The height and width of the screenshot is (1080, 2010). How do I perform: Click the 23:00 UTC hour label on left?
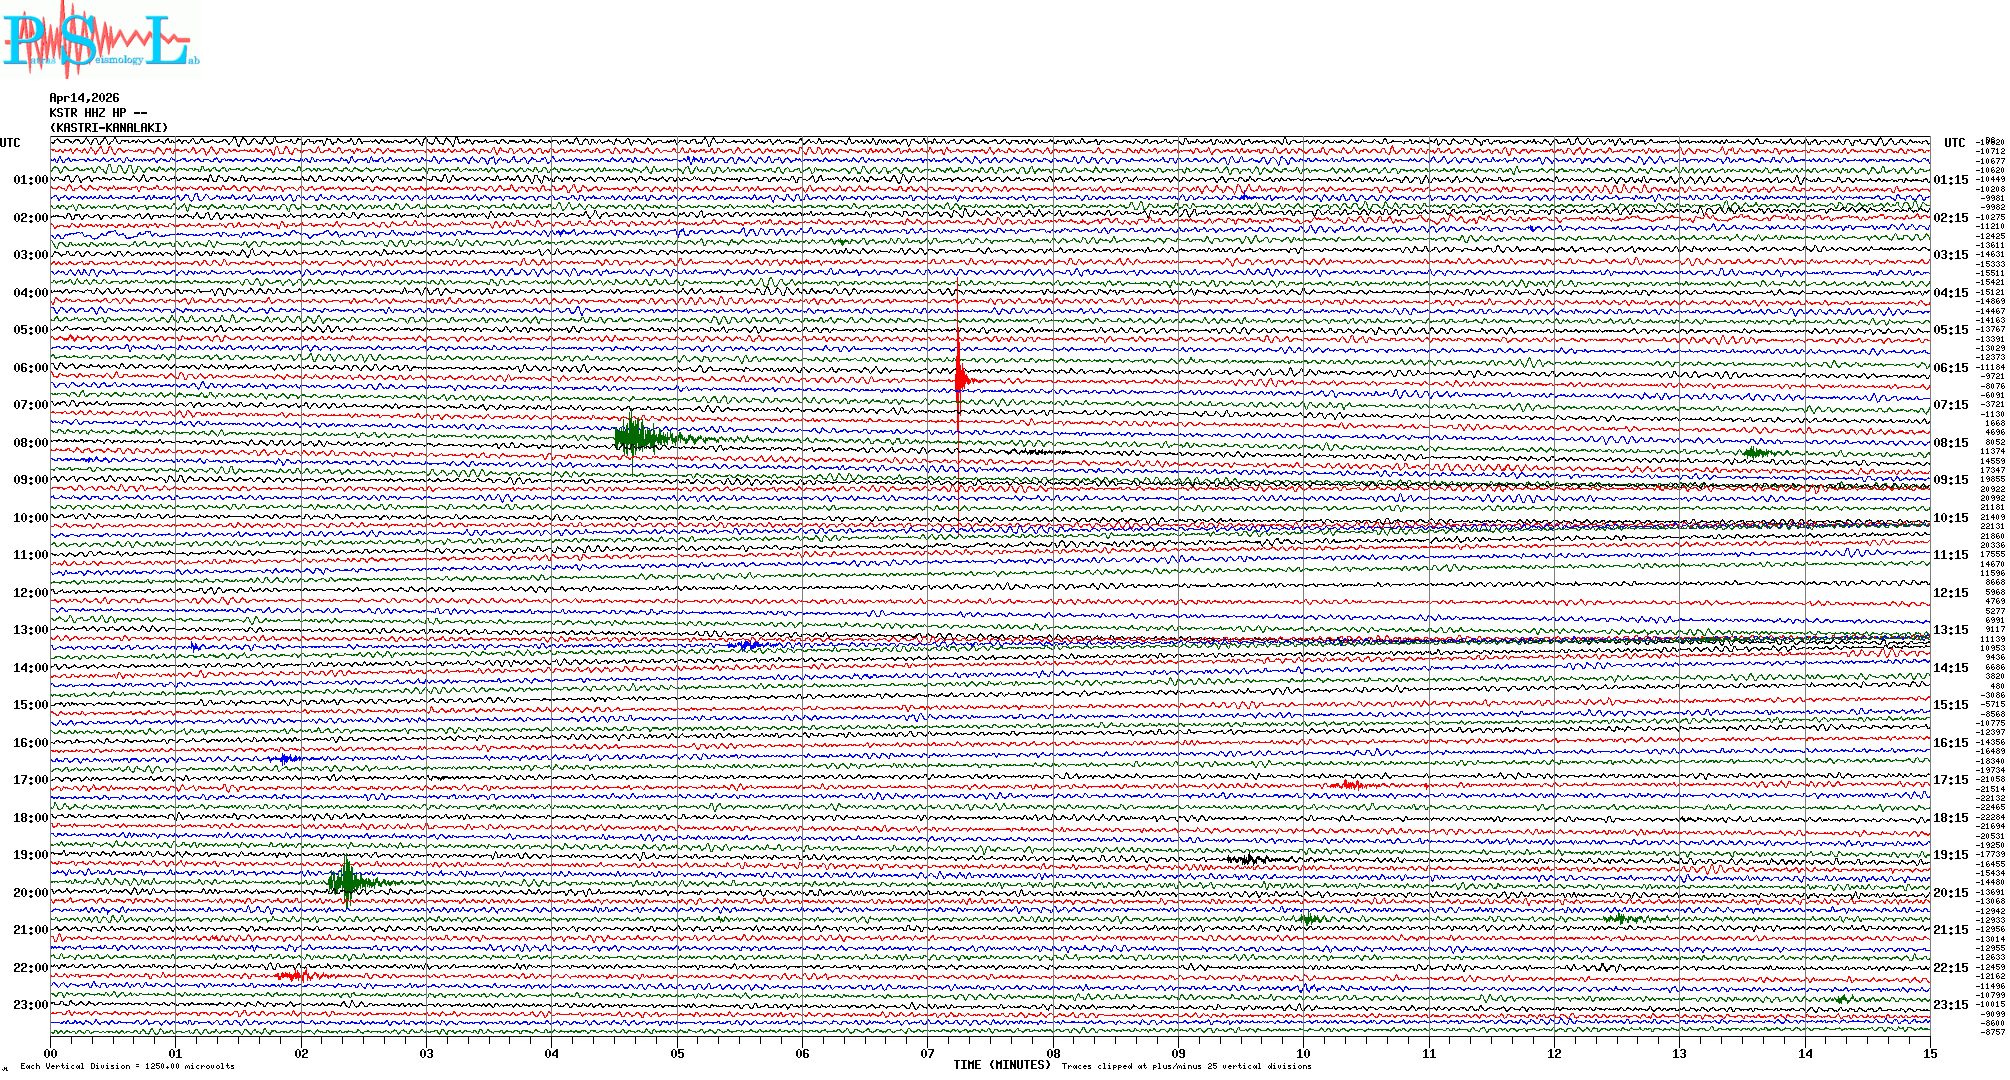coord(30,1005)
